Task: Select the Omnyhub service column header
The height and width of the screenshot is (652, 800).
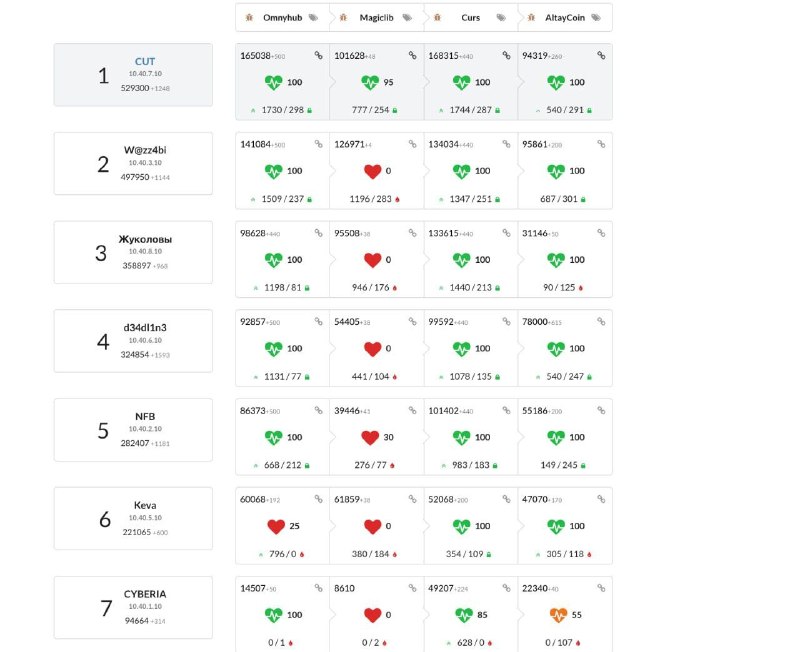Action: [283, 18]
